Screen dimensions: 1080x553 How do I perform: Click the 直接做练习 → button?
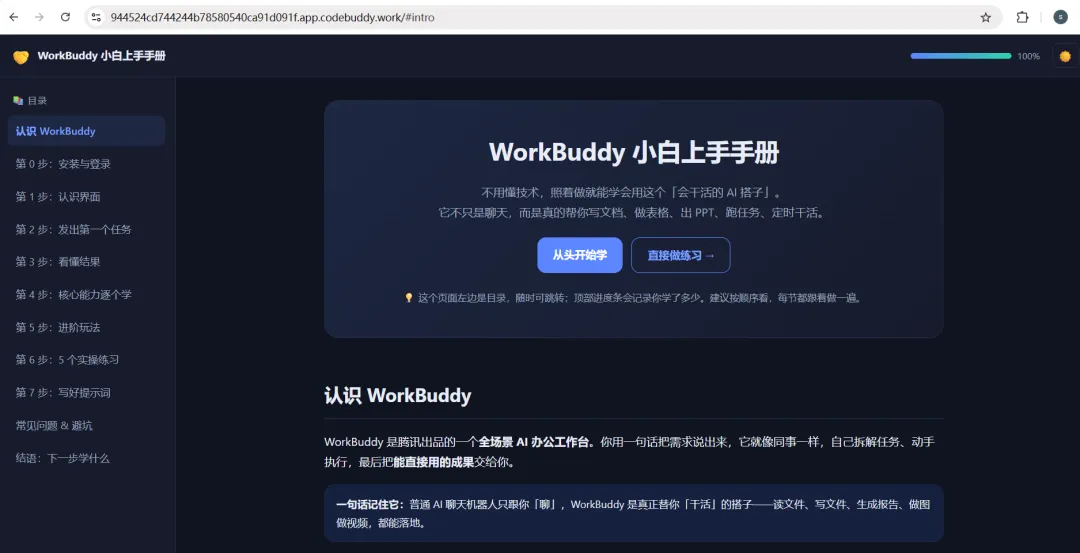tap(681, 255)
